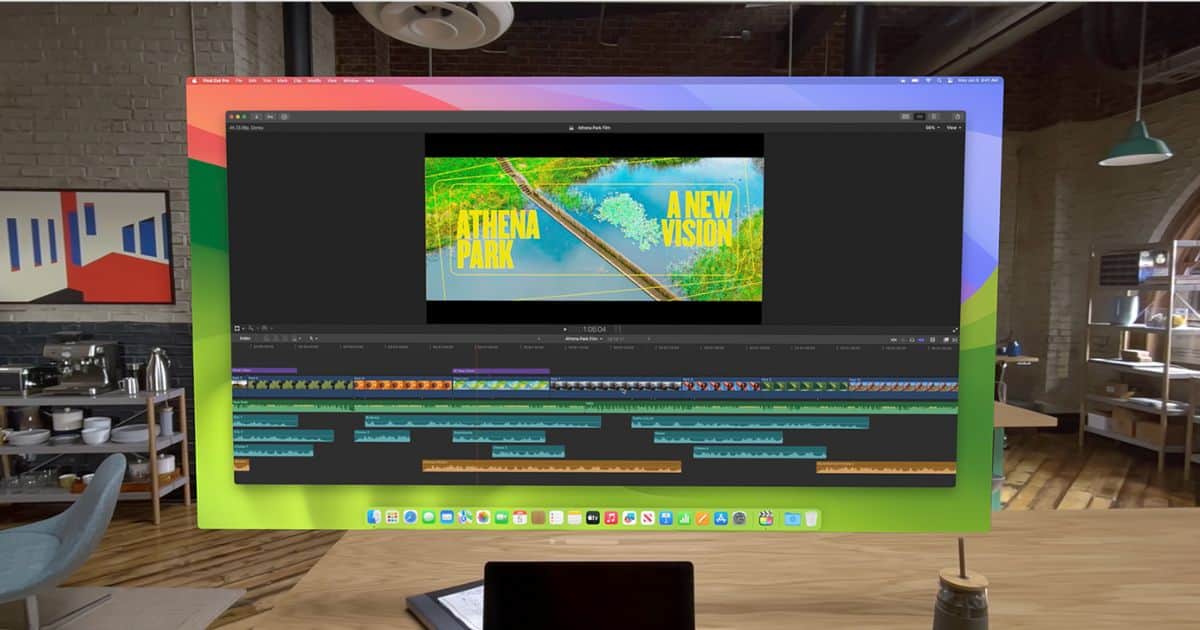Viewport: 1200px width, 630px height.
Task: Open Final Cut Pro from the Dock
Action: 766,518
